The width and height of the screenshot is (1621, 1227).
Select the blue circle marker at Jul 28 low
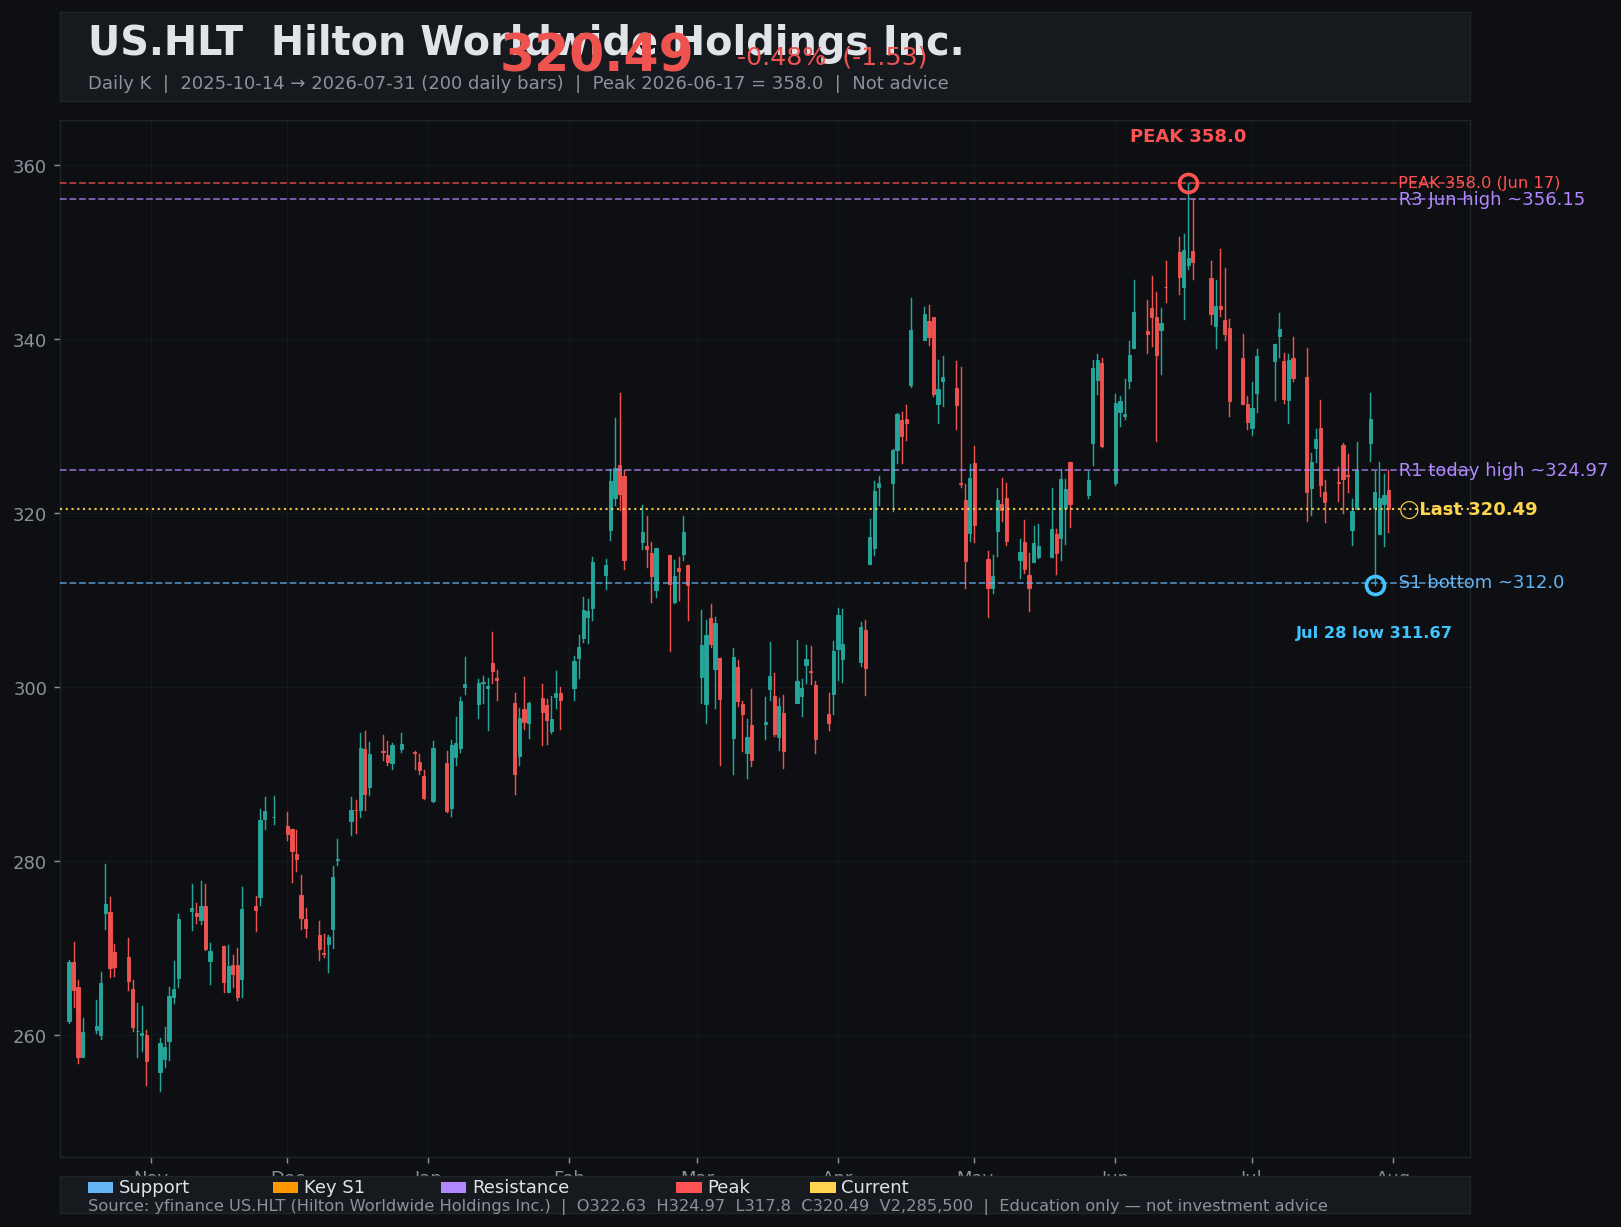1375,585
